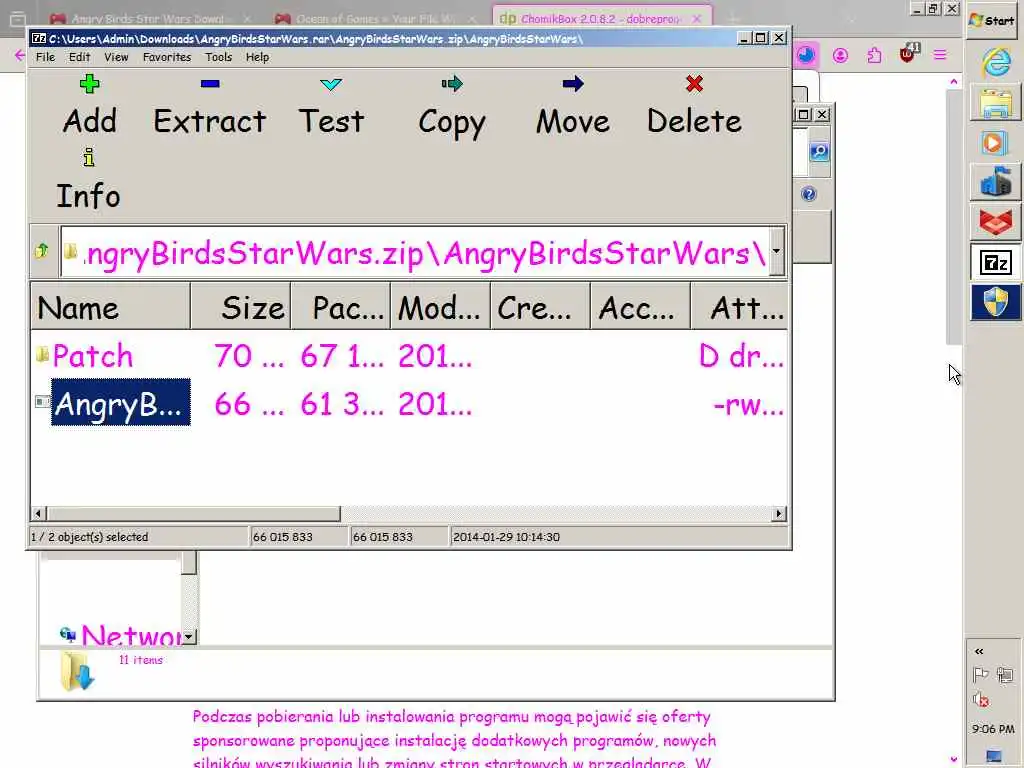Expand the address path dropdown

(776, 251)
